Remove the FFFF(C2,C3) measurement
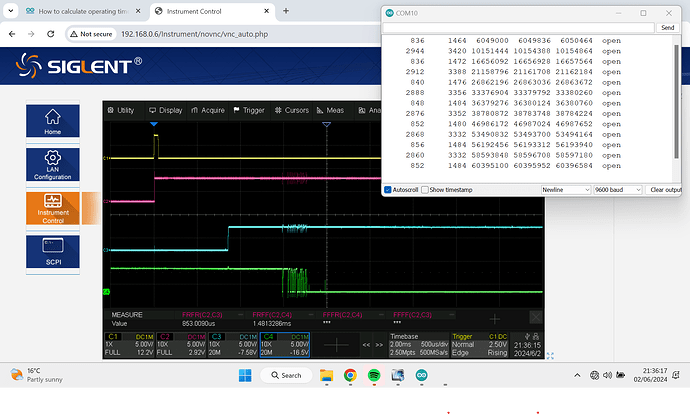This screenshot has height=414, width=690. (451, 315)
